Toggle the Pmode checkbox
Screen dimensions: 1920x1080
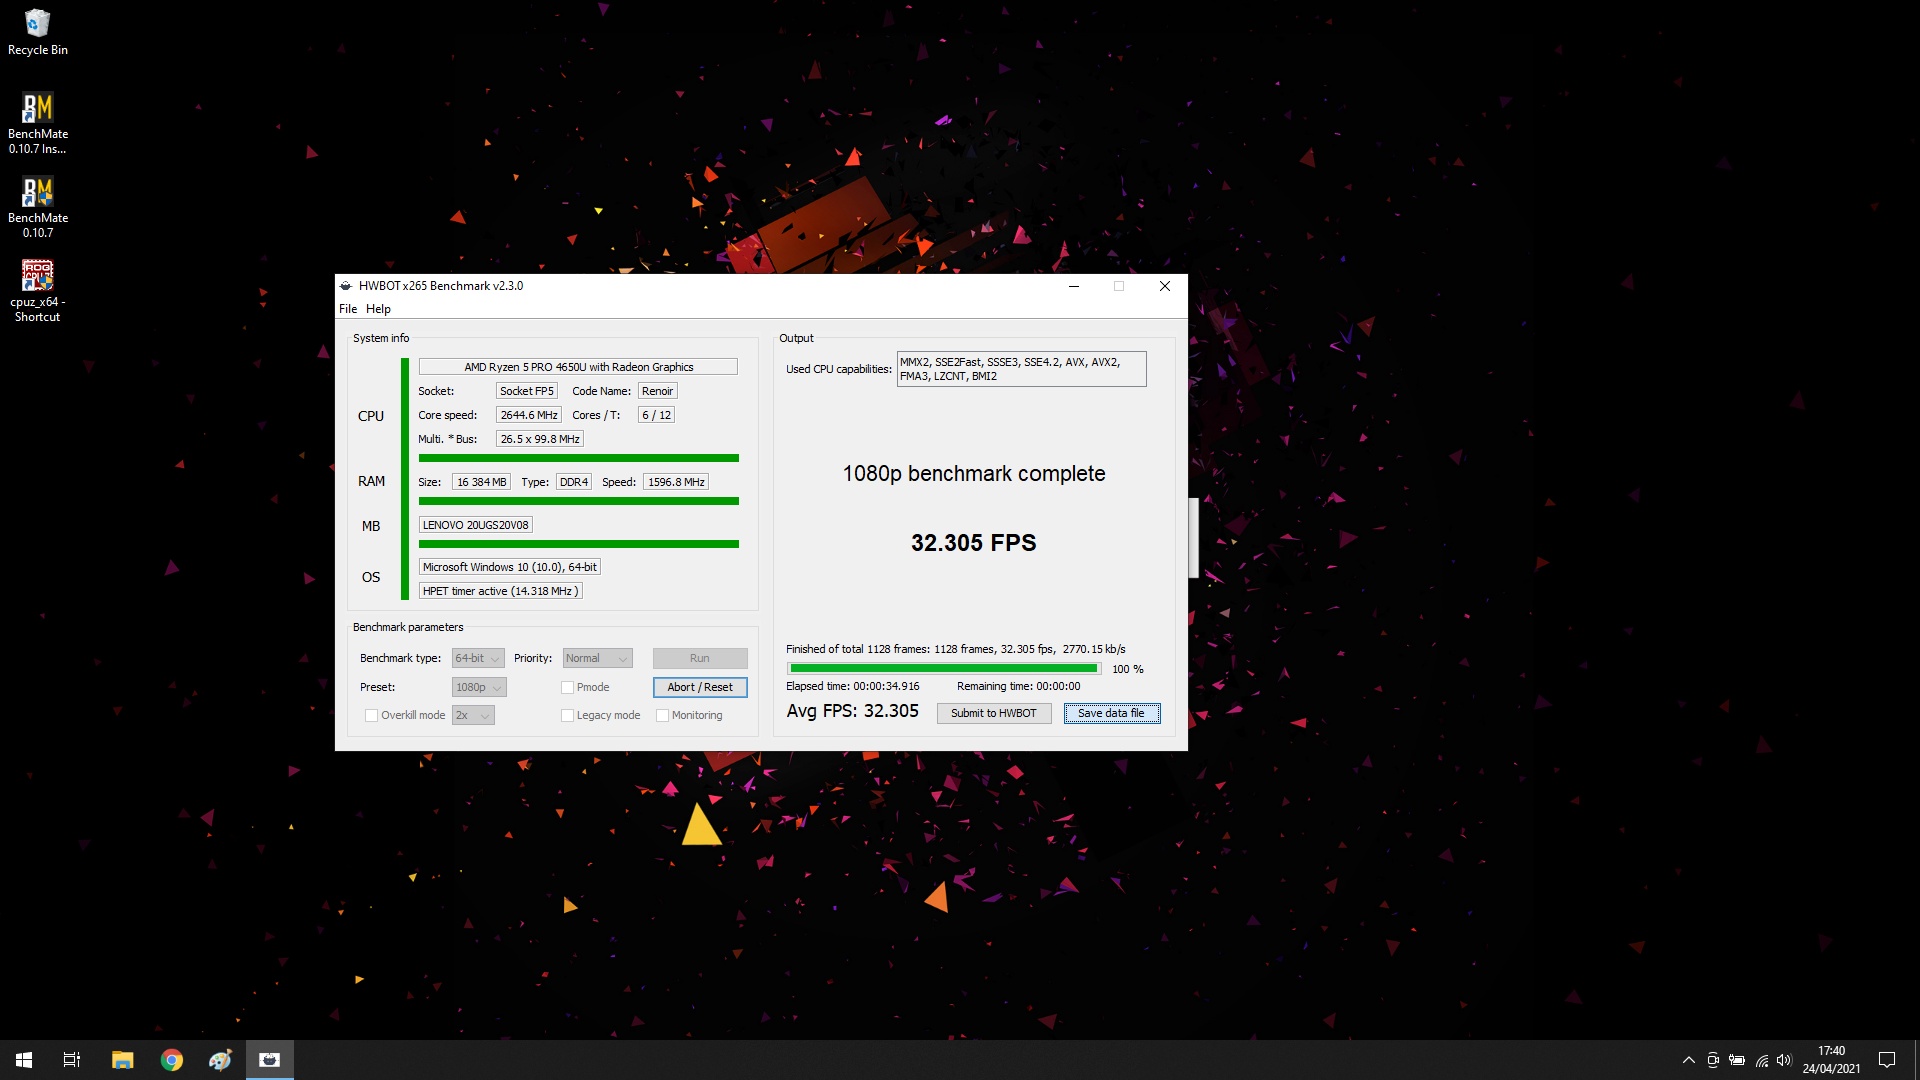[x=567, y=688]
